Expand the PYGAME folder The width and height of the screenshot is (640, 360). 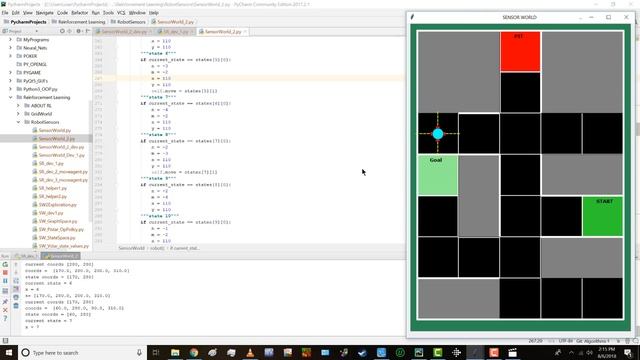[11, 73]
